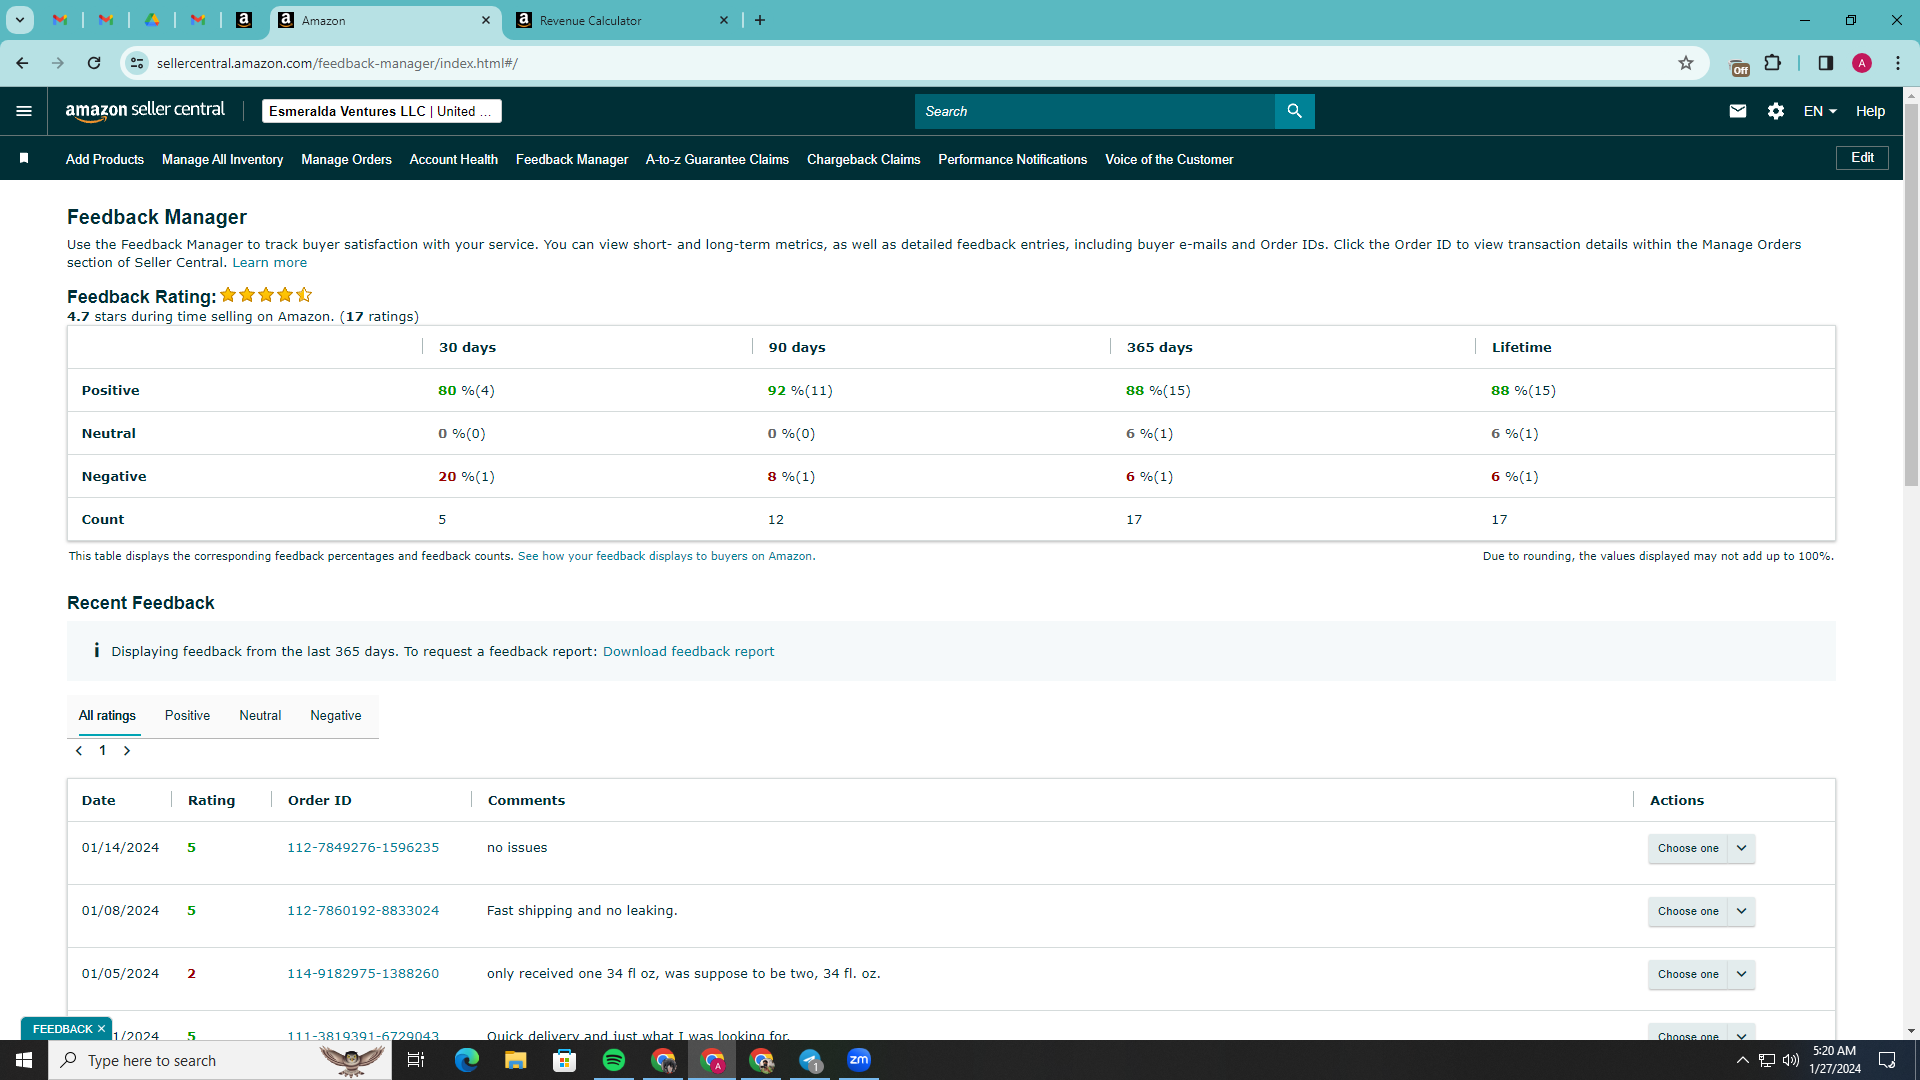1920x1080 pixels.
Task: Select the Negative feedback tab
Action: point(336,716)
